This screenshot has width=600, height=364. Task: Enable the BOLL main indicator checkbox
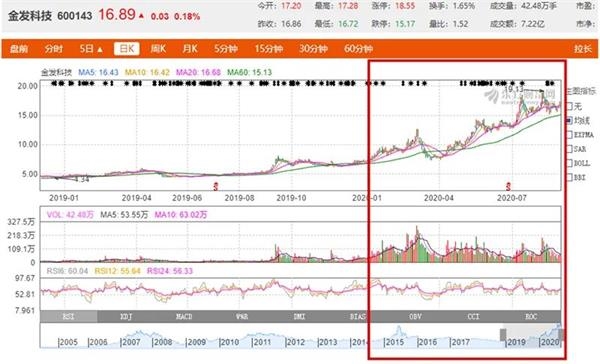click(569, 163)
